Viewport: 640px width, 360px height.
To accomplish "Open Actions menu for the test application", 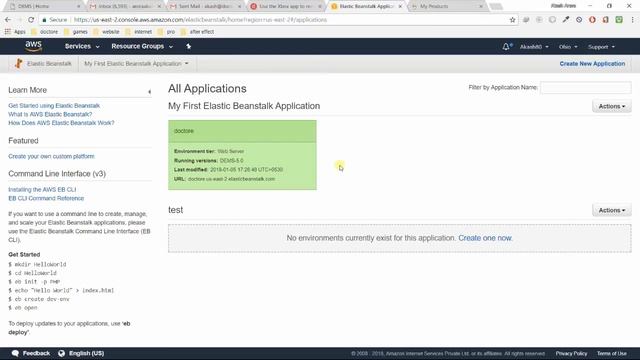I will [611, 210].
